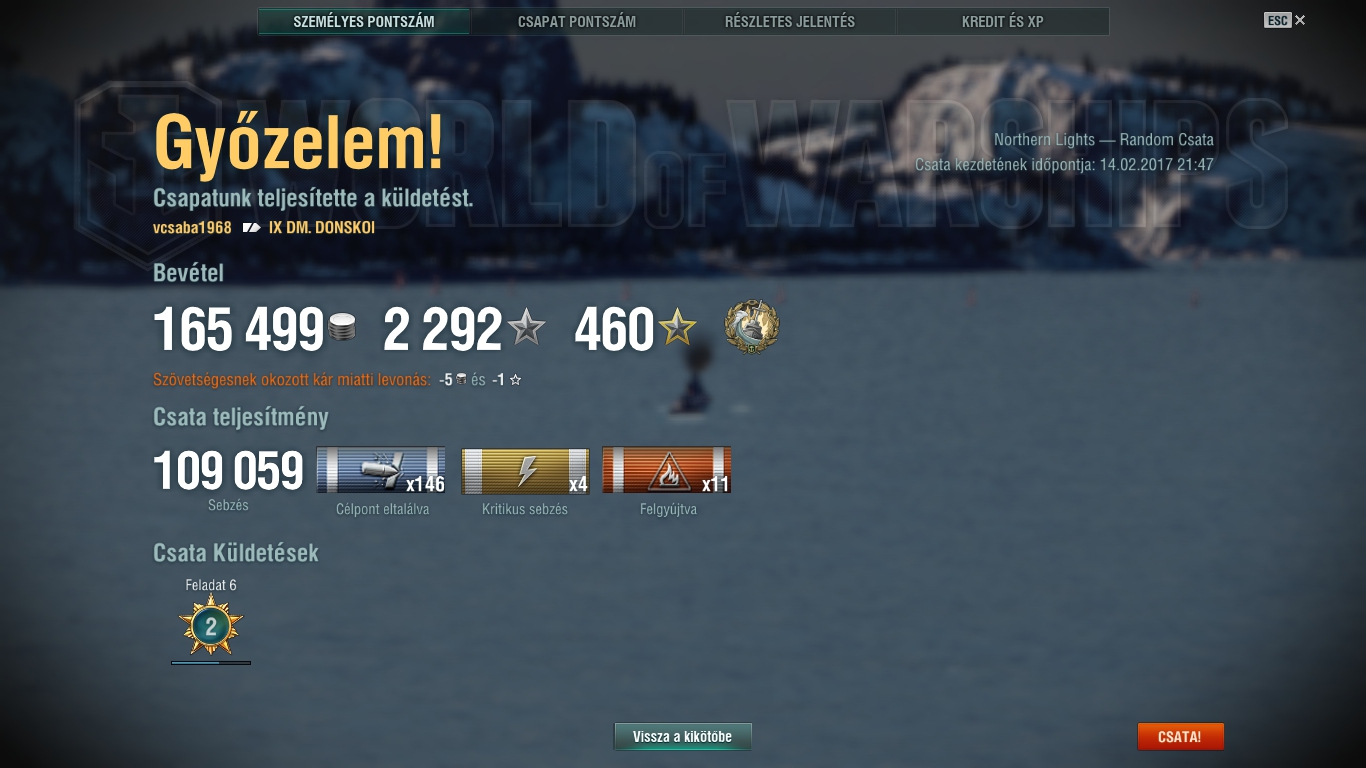Viewport: 1366px width, 768px height.
Task: Click the IX DM. DONSKOI ship name
Action: click(322, 228)
